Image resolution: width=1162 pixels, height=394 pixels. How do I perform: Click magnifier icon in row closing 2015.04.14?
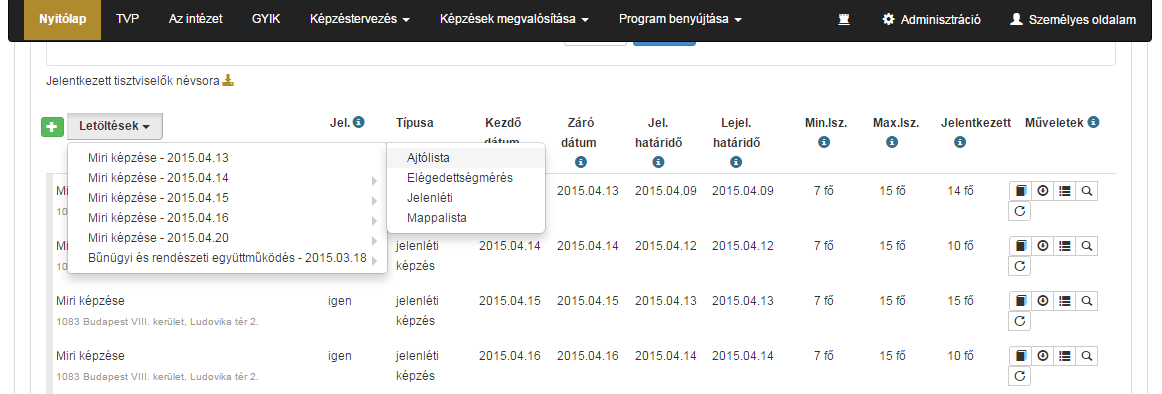(x=1086, y=246)
